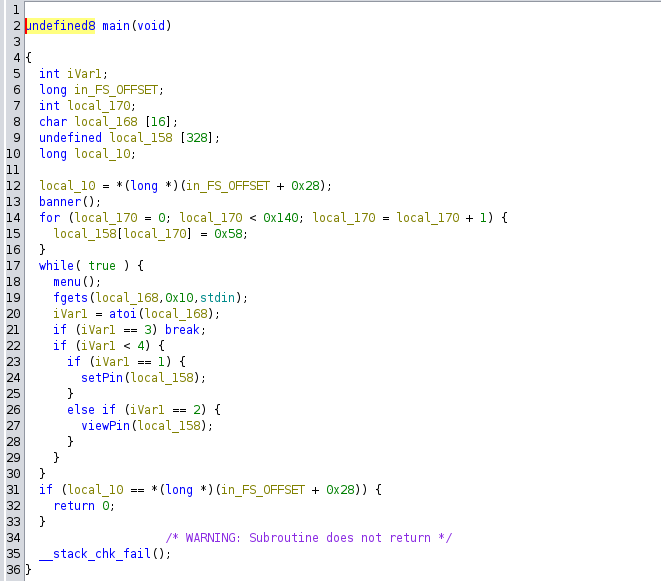Click the constant '0x28' on line 12

click(x=305, y=186)
